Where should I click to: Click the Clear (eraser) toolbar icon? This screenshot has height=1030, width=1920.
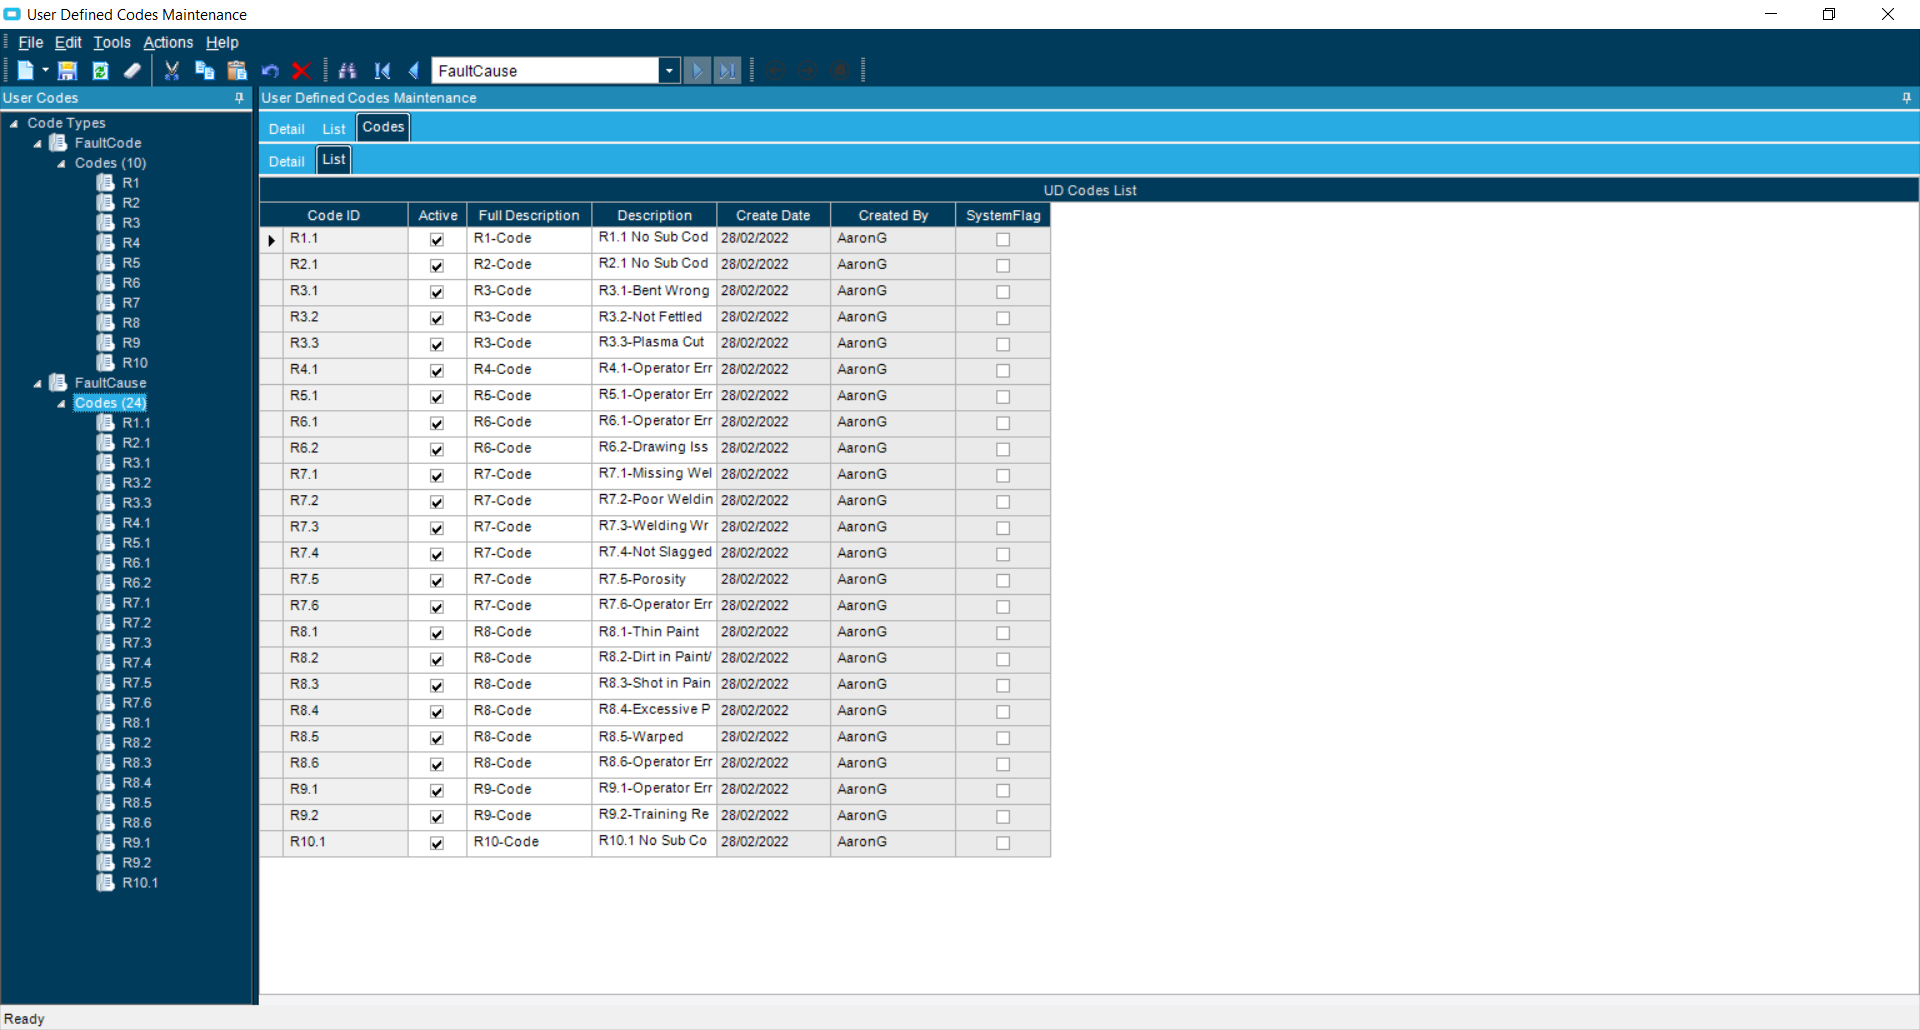(132, 71)
